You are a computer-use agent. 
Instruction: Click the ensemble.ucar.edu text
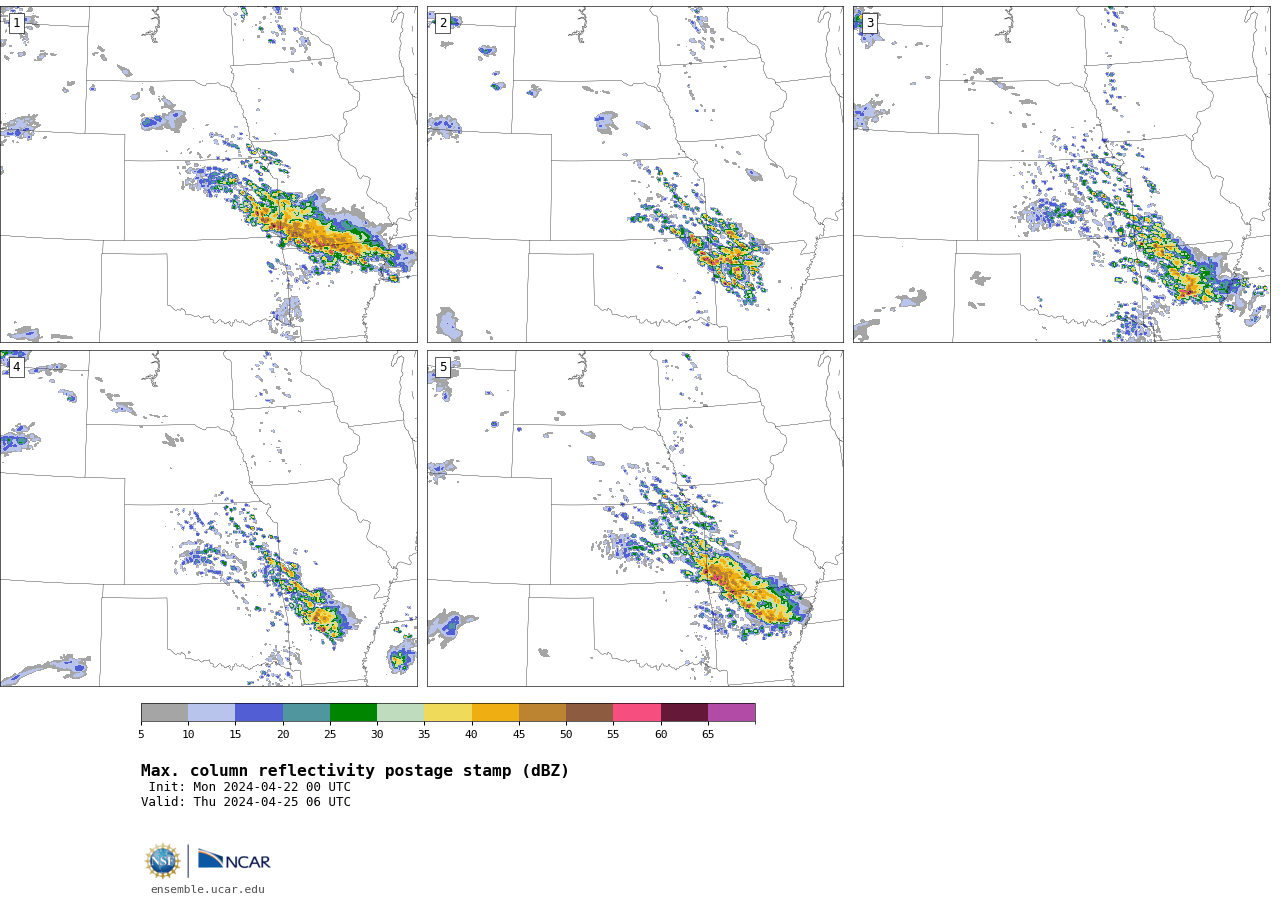coord(208,890)
